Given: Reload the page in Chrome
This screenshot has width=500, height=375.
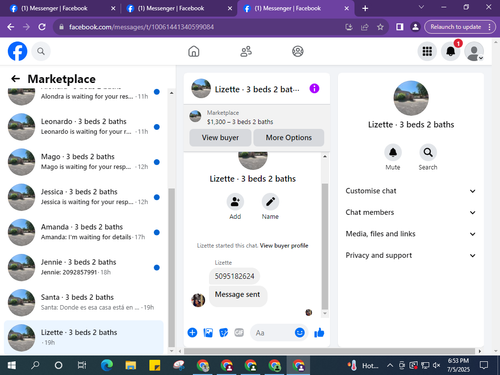Looking at the screenshot, I should (42, 27).
